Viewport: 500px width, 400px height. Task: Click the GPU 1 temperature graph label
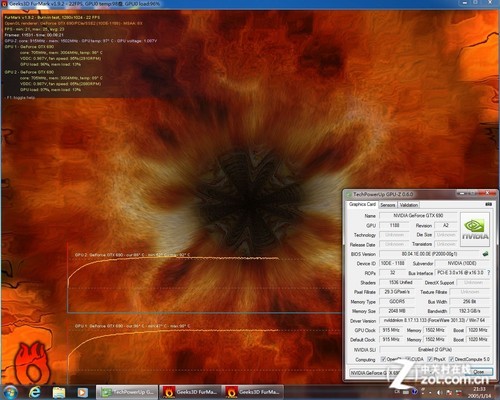click(132, 326)
